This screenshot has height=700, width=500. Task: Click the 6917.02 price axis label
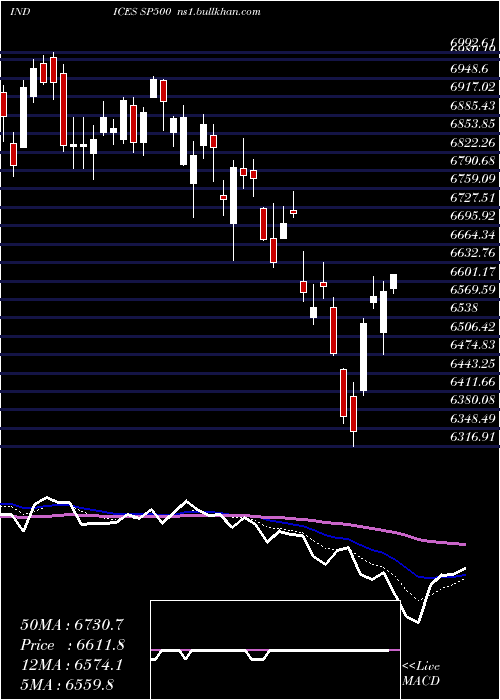pos(473,88)
